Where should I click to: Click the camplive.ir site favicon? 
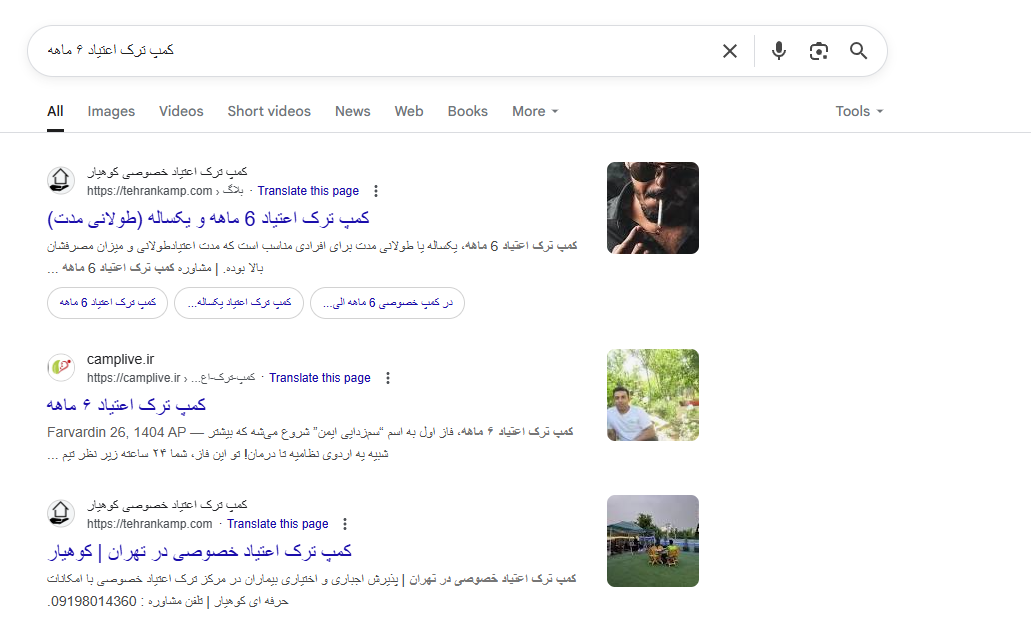click(60, 367)
